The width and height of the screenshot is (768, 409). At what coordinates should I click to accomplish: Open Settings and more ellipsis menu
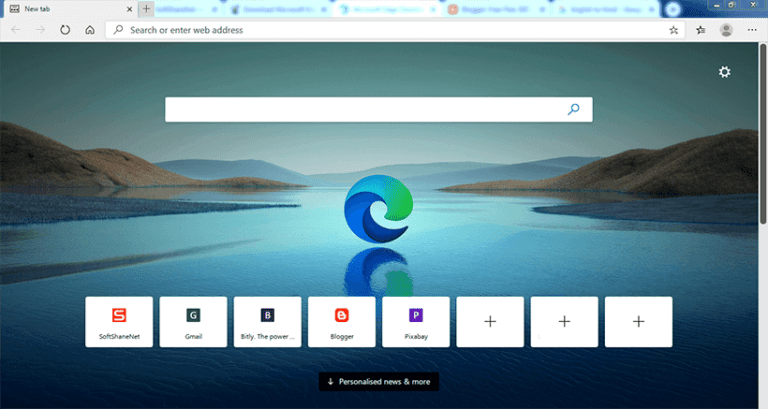[752, 30]
